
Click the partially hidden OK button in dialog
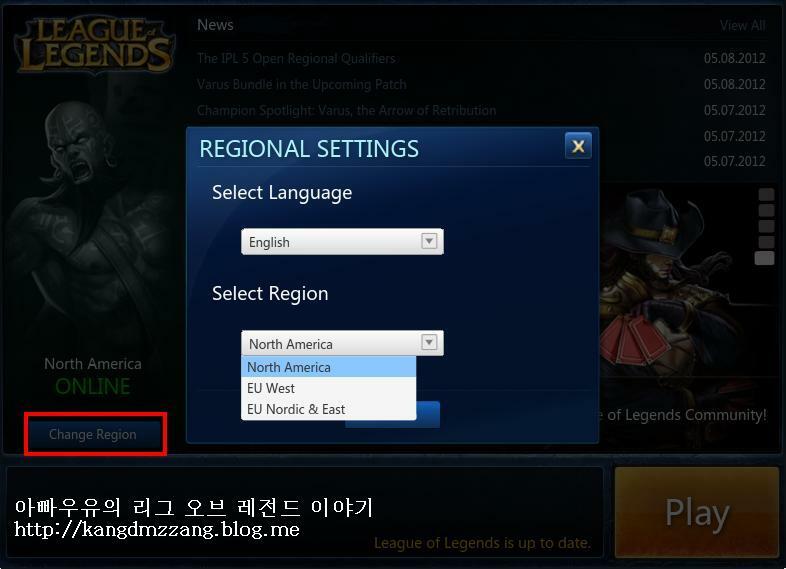pyautogui.click(x=428, y=415)
